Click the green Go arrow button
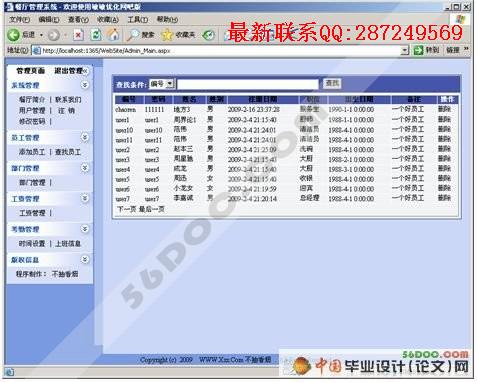The height and width of the screenshot is (382, 477). point(418,50)
